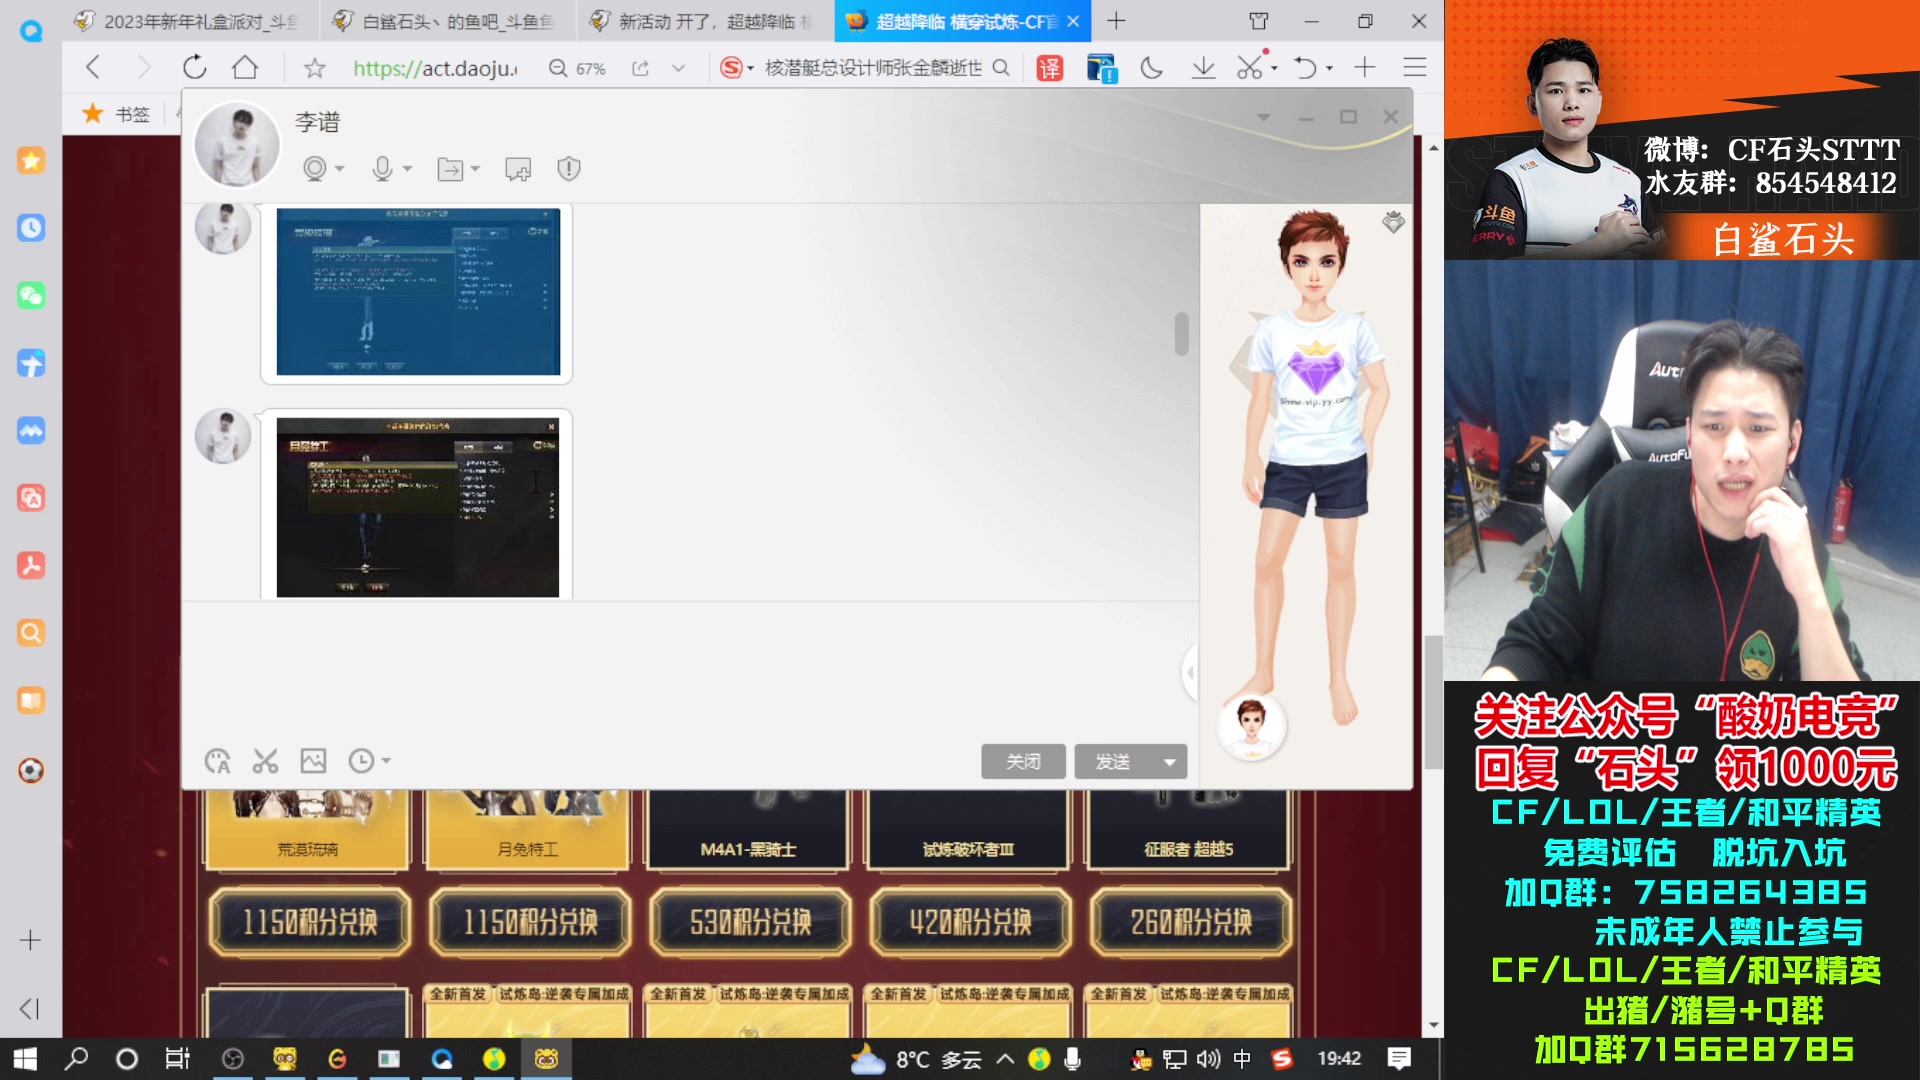Click 1150积分兑换 under 荒漠琉璃
The width and height of the screenshot is (1920, 1080).
[x=310, y=922]
